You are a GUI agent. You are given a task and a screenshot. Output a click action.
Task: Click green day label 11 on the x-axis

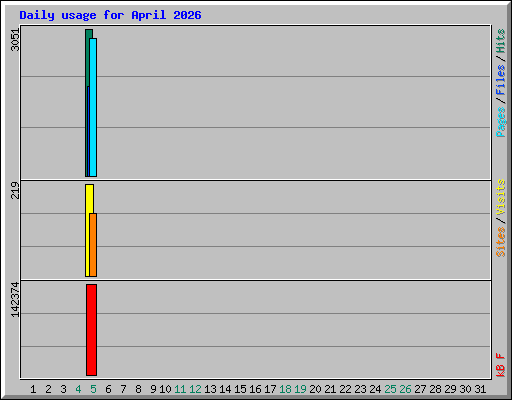coord(180,389)
